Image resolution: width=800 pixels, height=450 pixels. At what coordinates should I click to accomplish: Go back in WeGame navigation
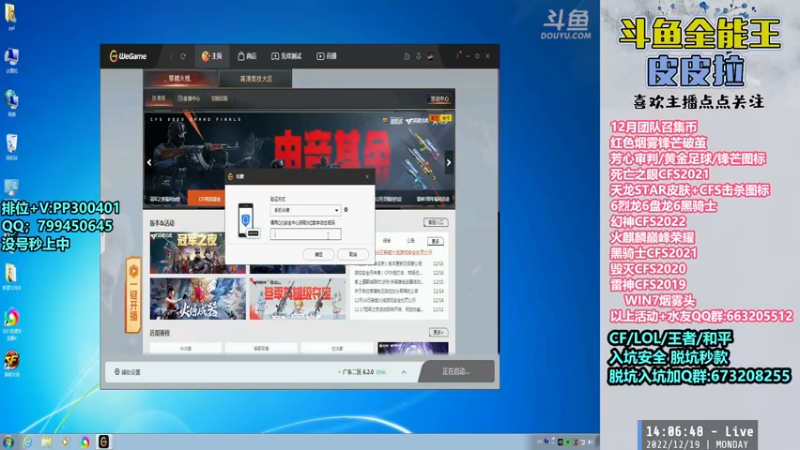tap(171, 56)
